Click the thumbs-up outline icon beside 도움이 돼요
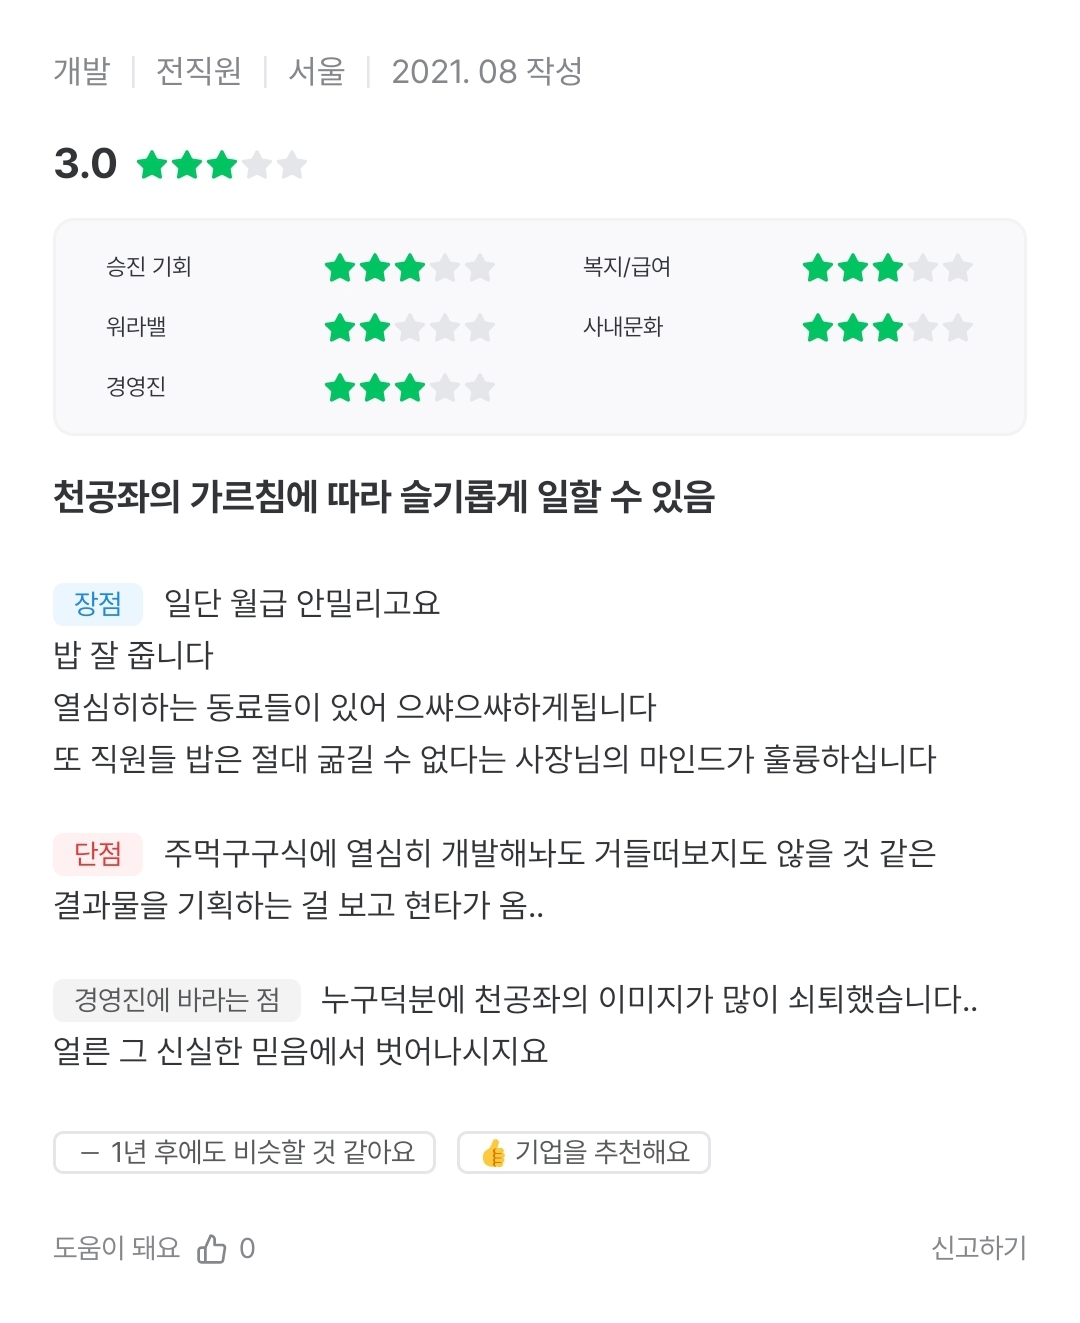The width and height of the screenshot is (1080, 1323). [212, 1248]
